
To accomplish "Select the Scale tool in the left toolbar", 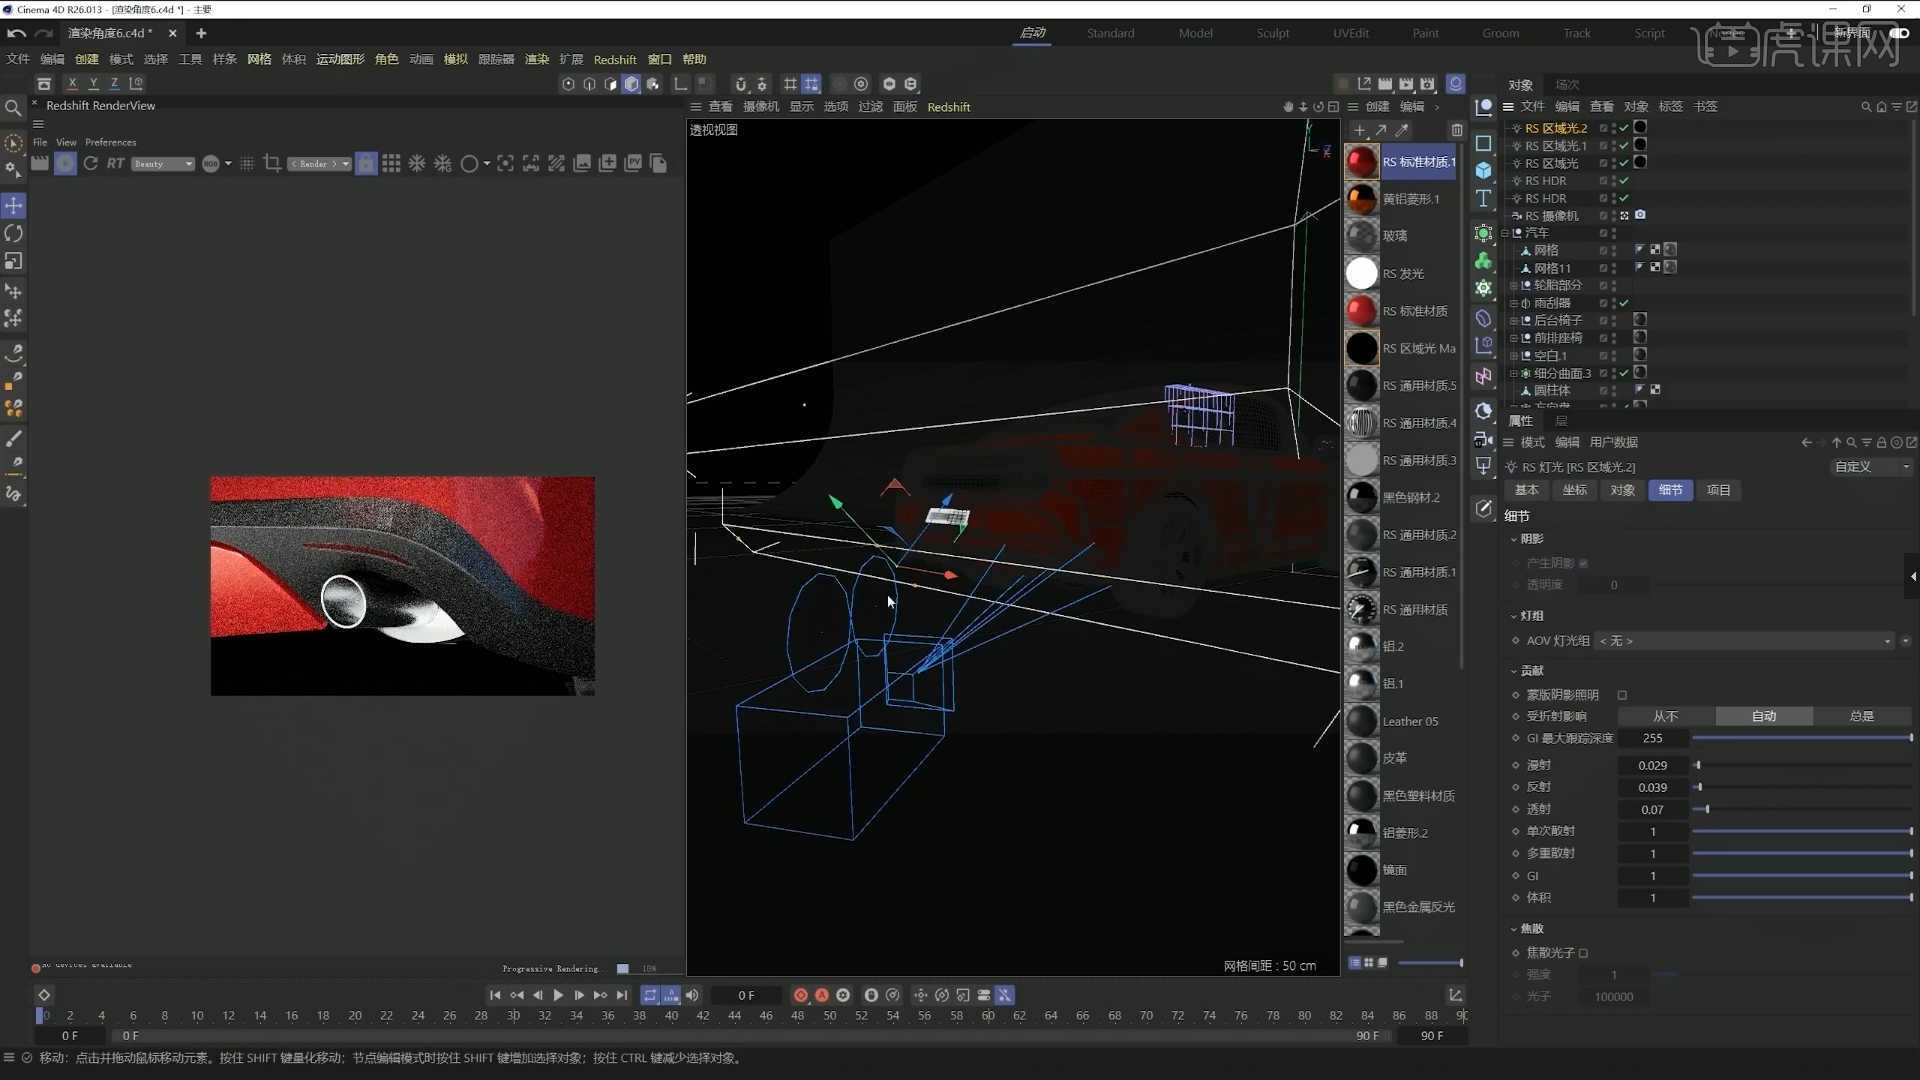I will click(x=14, y=261).
